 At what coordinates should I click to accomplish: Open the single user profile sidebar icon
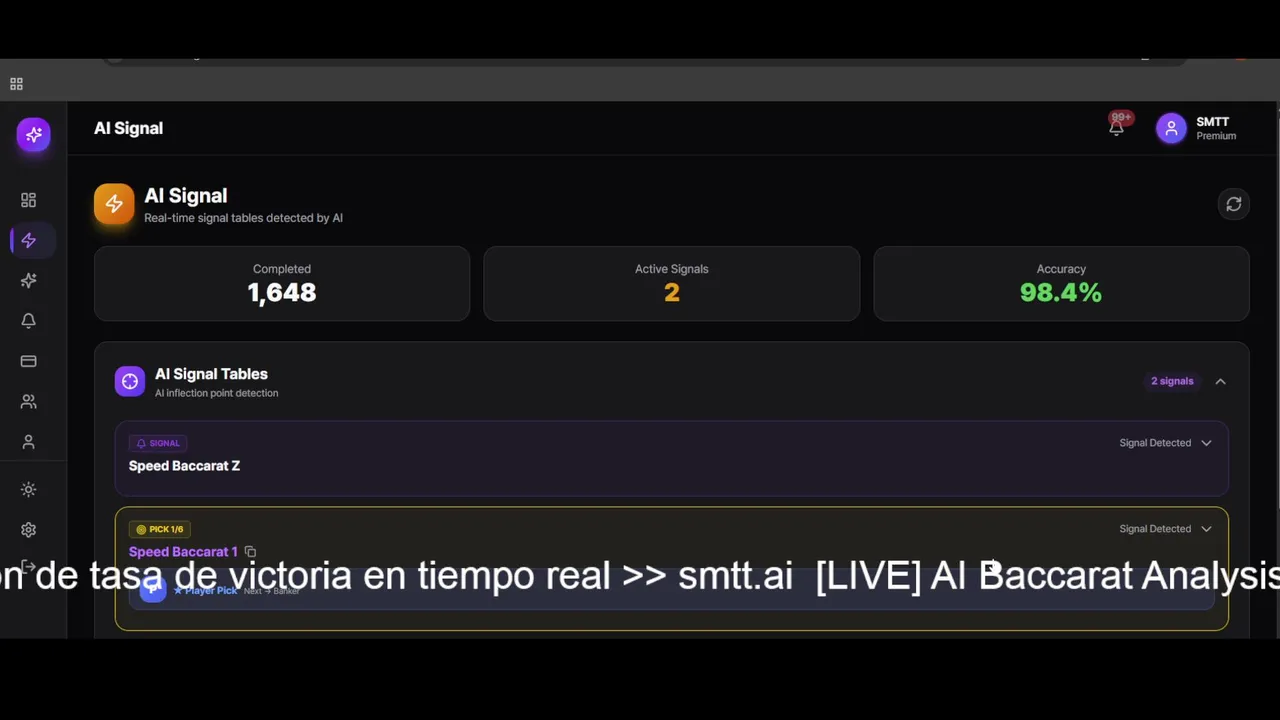[28, 441]
